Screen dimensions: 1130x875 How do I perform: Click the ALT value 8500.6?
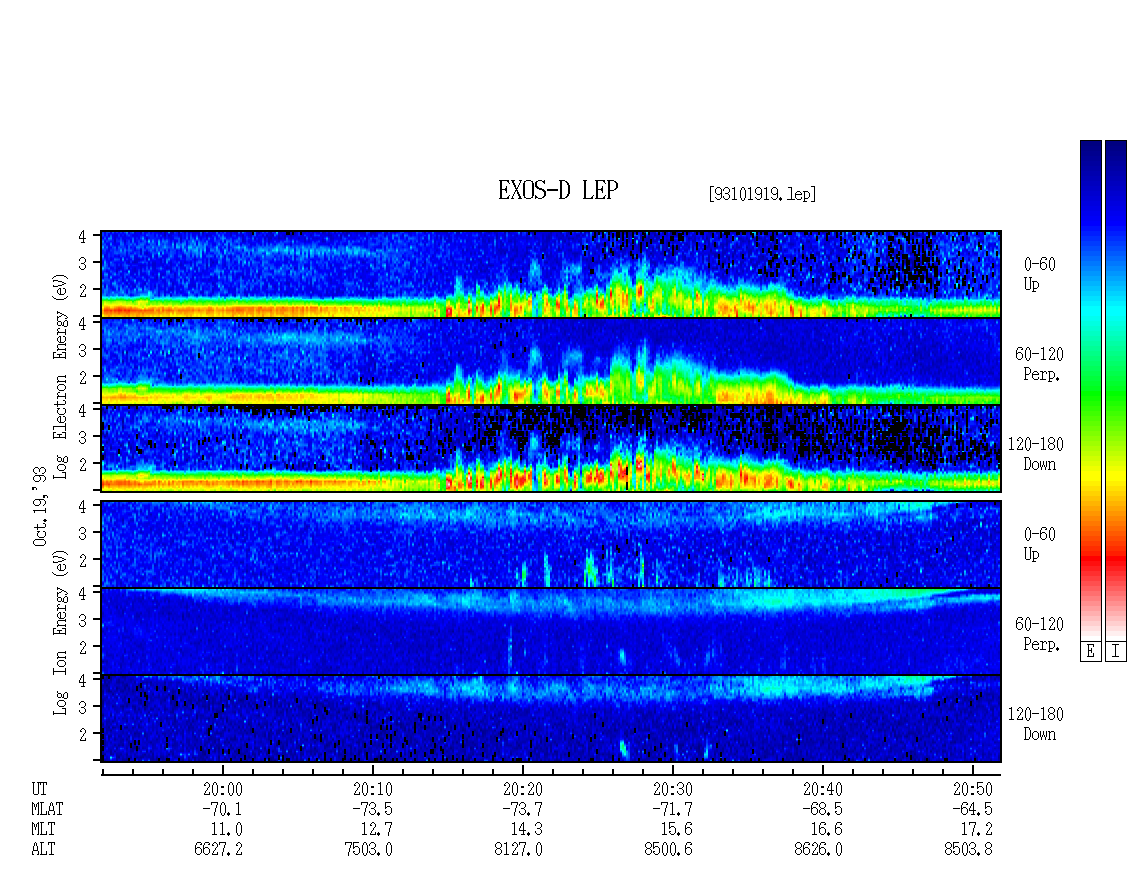668,850
